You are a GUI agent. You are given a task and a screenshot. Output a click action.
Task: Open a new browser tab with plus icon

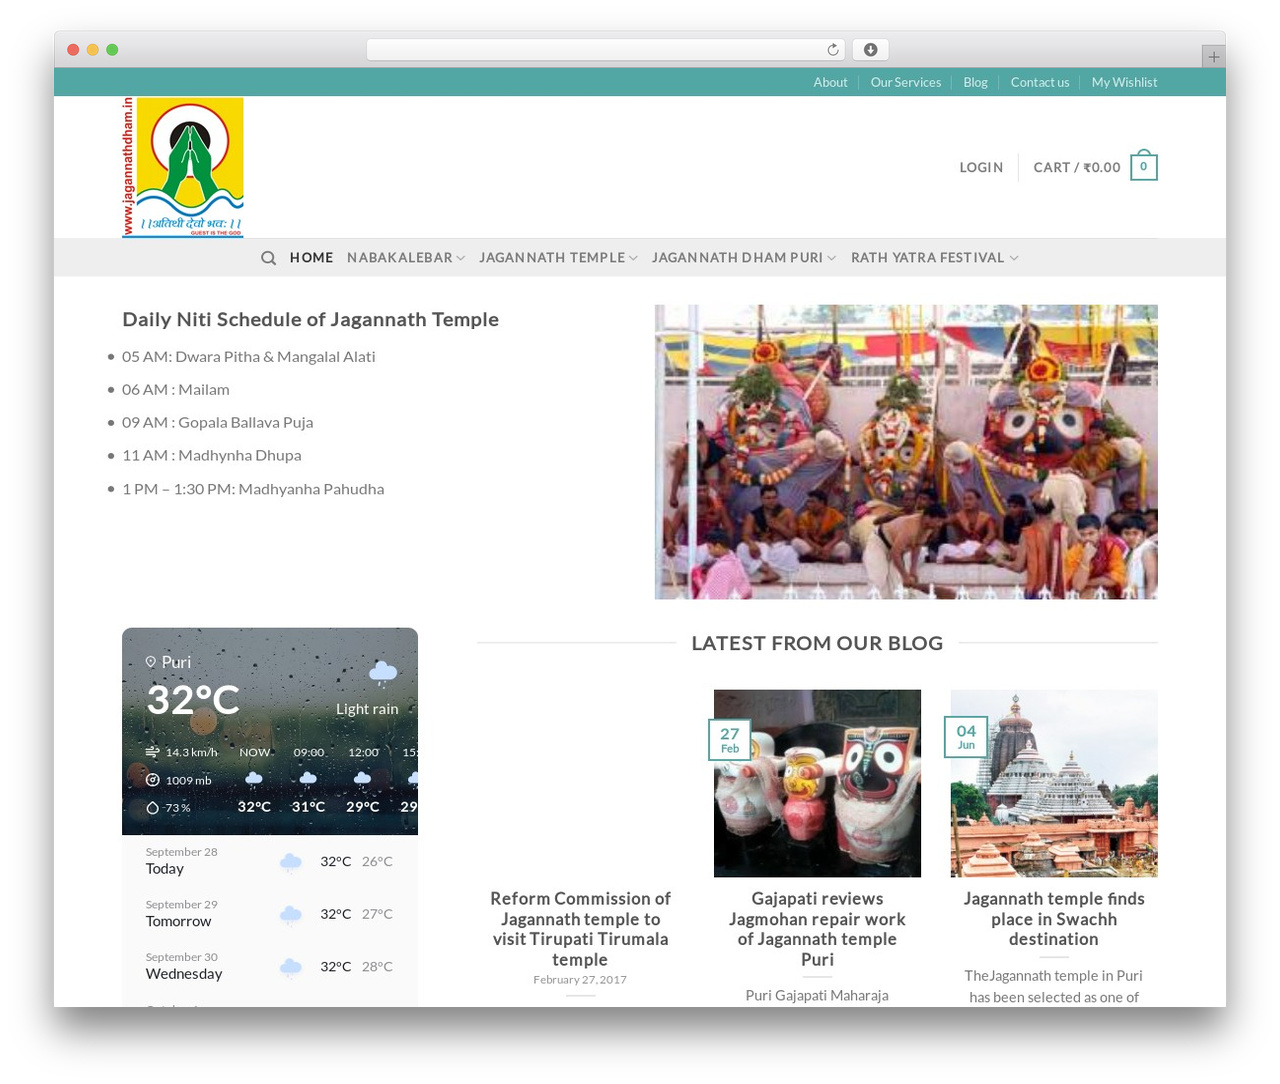pyautogui.click(x=1213, y=57)
